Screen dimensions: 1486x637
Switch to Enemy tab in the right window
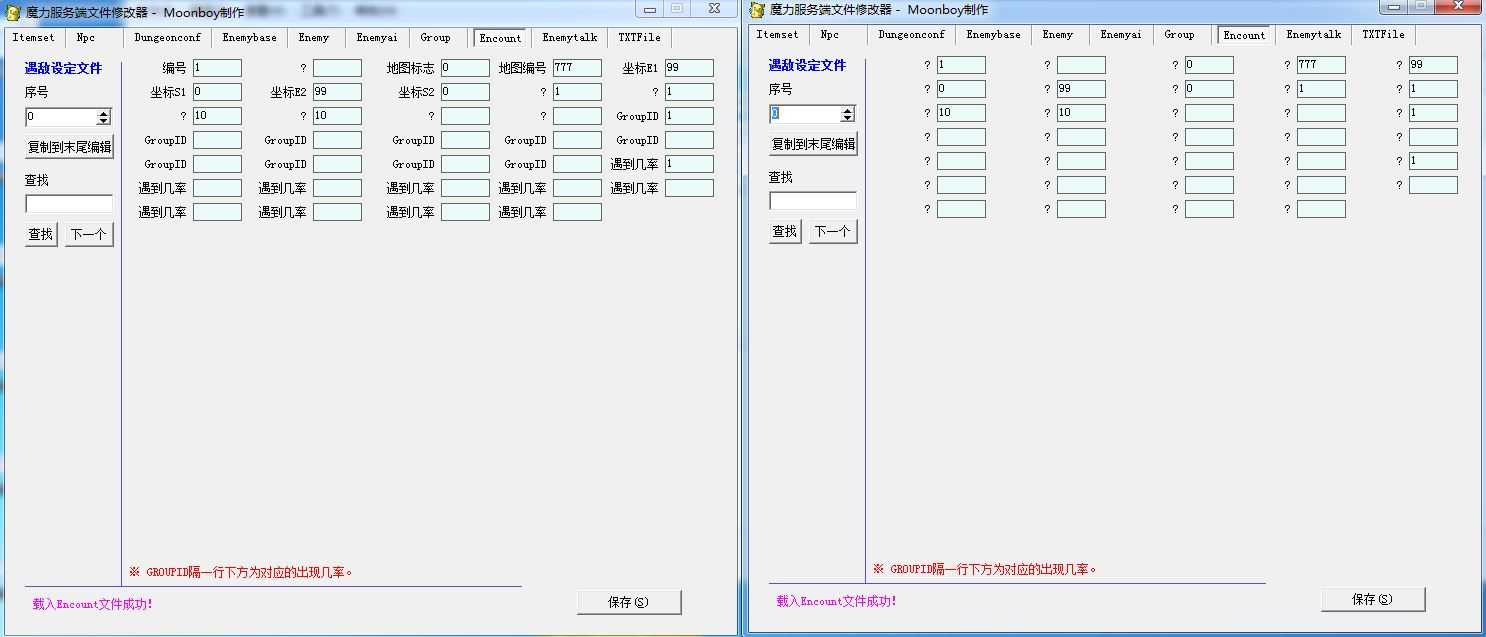tap(1058, 35)
